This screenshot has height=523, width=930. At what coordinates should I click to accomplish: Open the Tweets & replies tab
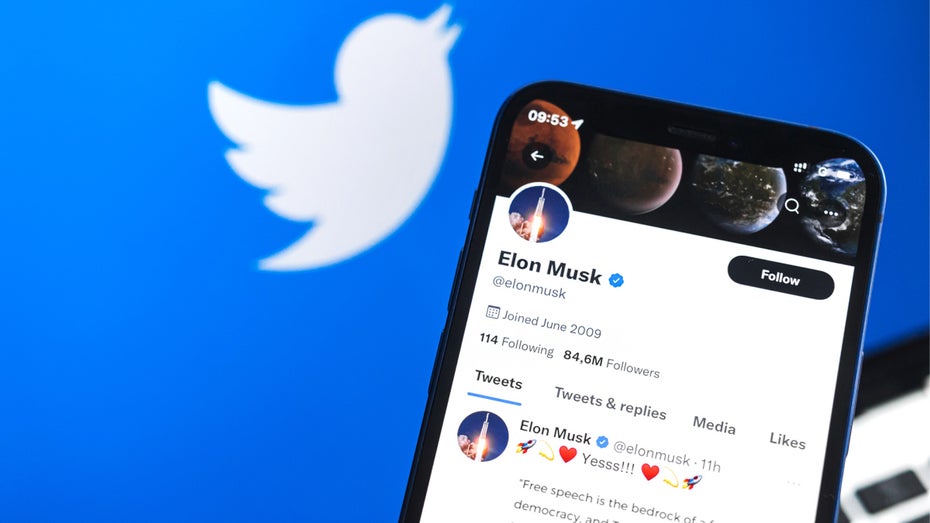coord(610,403)
